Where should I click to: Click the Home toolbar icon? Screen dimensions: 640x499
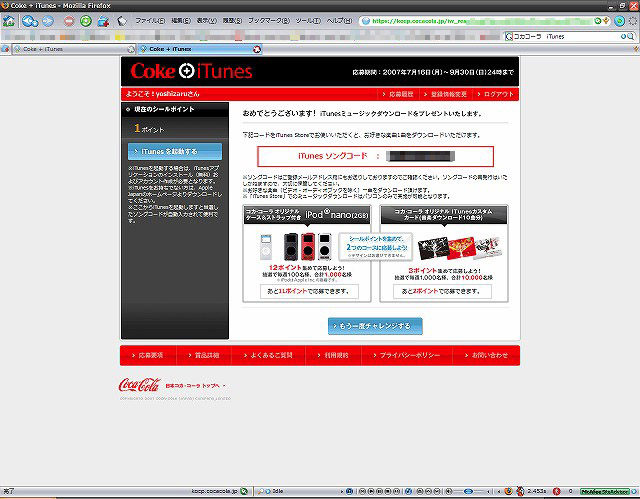(x=9, y=20)
